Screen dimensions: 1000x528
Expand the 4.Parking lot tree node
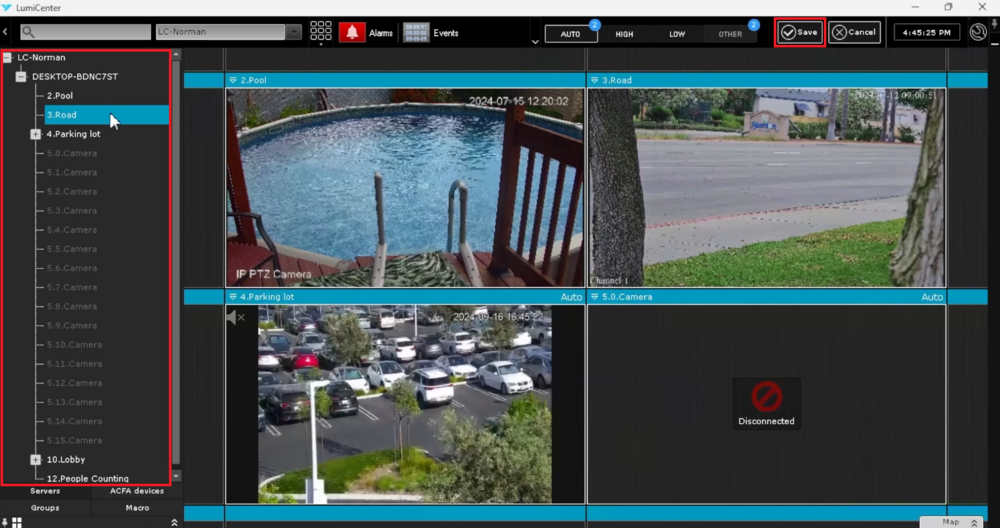(36, 134)
